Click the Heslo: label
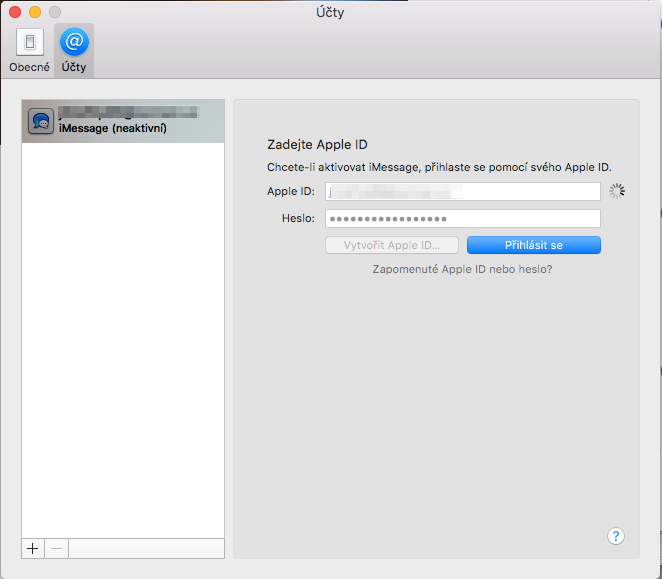The height and width of the screenshot is (579, 662). (x=298, y=218)
